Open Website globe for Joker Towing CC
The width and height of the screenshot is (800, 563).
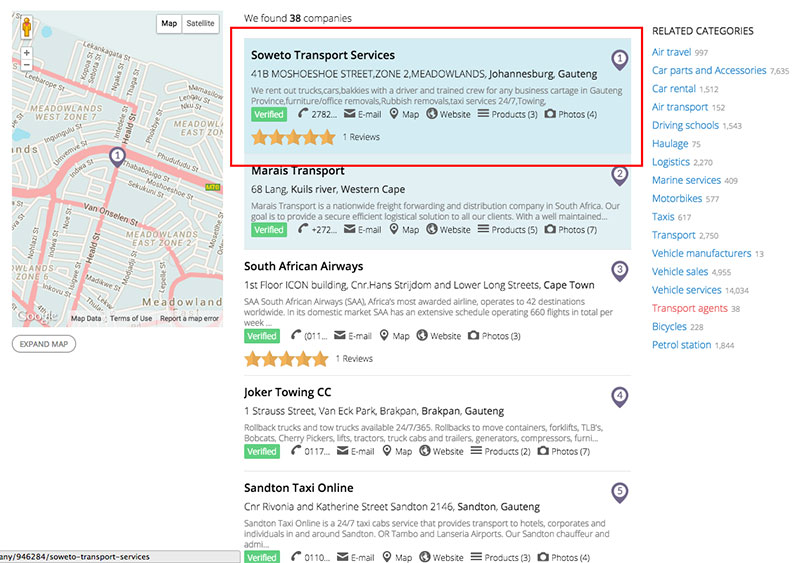click(425, 450)
